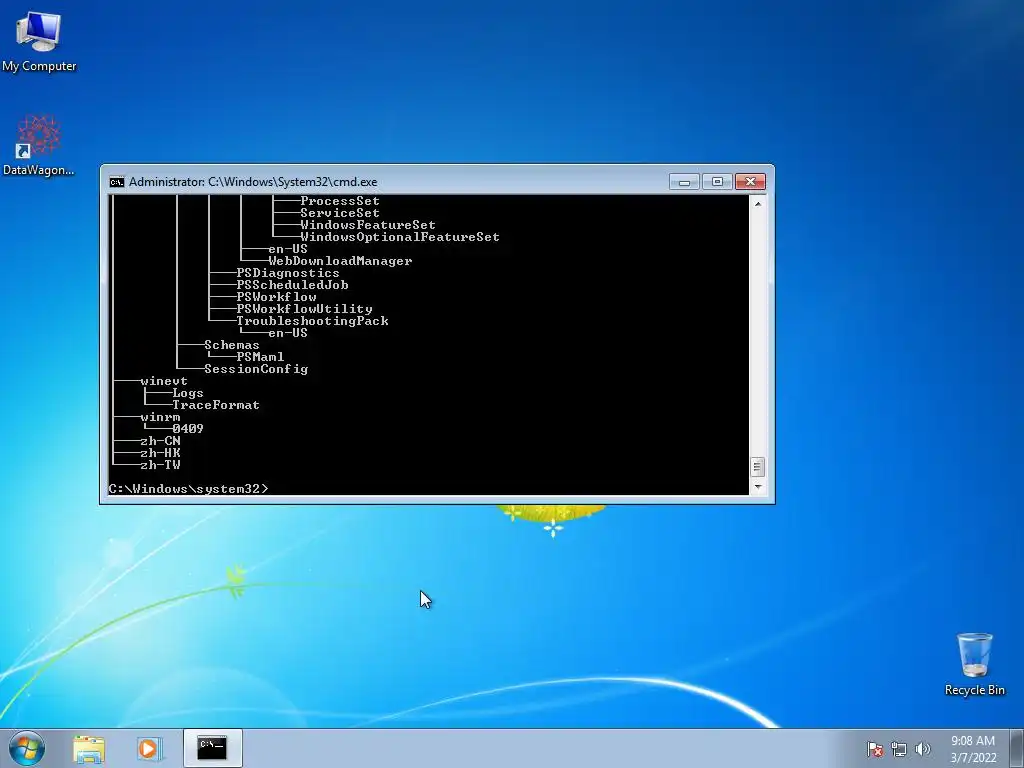Image resolution: width=1024 pixels, height=768 pixels.
Task: Click the PSWorkflowUtility entry
Action: coord(304,309)
